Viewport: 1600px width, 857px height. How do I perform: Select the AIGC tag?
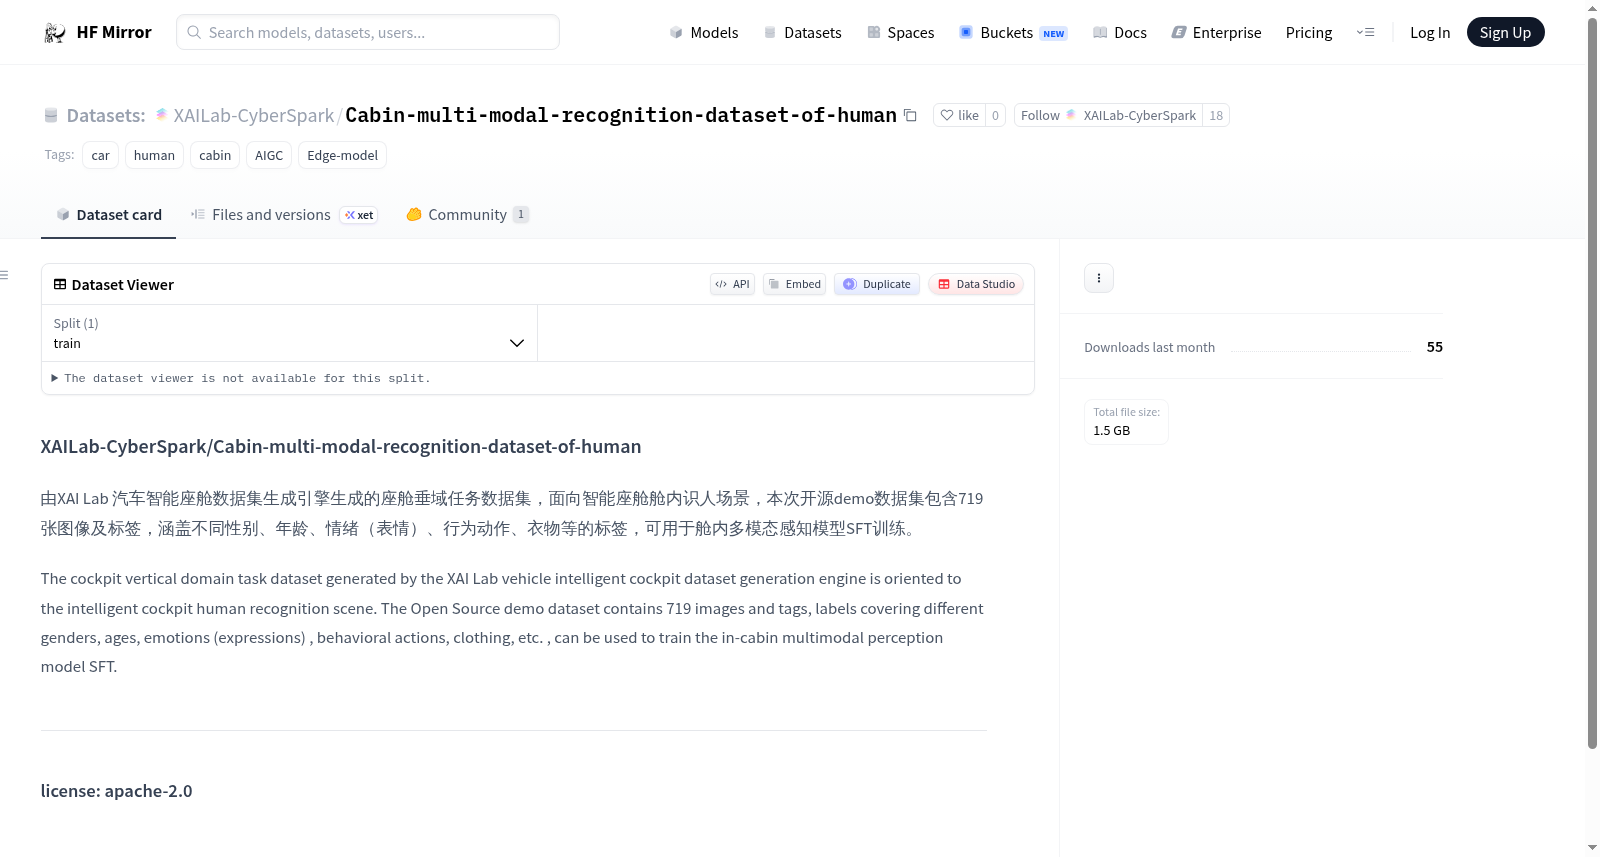(269, 155)
